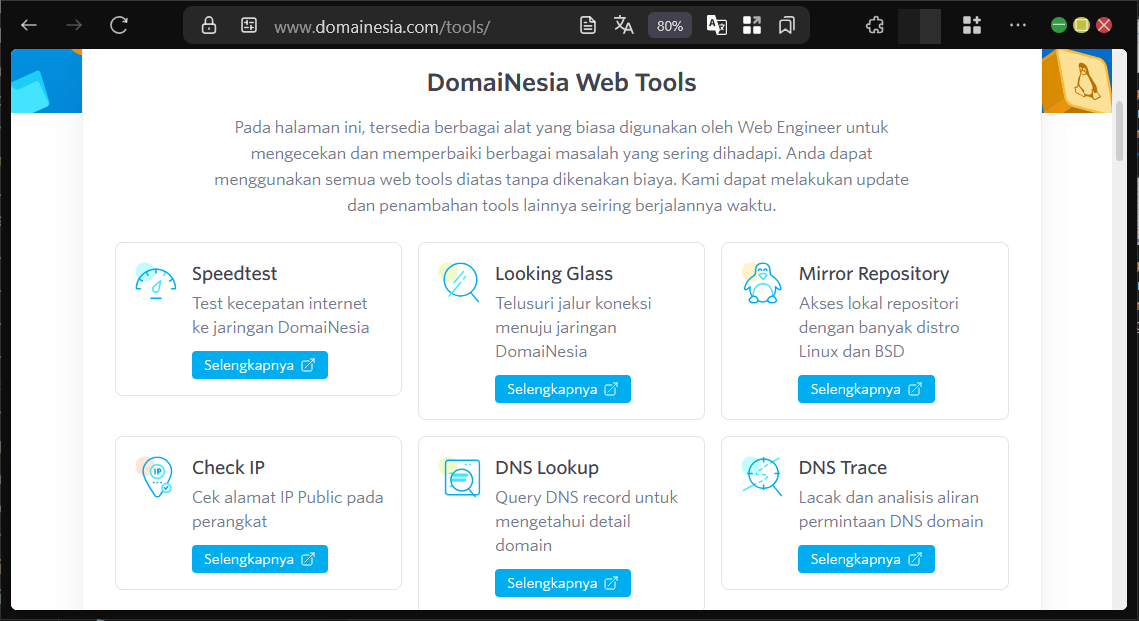Click the page vertical scrollbar thumb

pyautogui.click(x=1119, y=130)
